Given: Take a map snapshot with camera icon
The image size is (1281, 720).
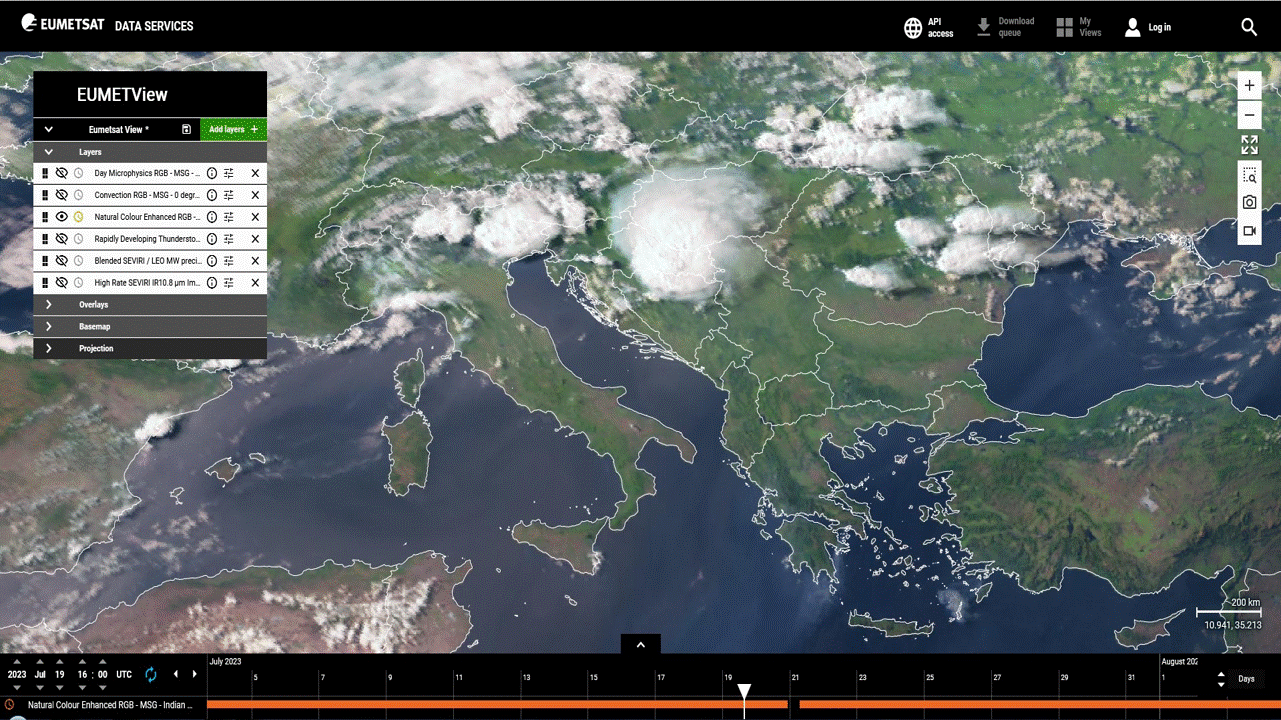Looking at the screenshot, I should pos(1249,203).
